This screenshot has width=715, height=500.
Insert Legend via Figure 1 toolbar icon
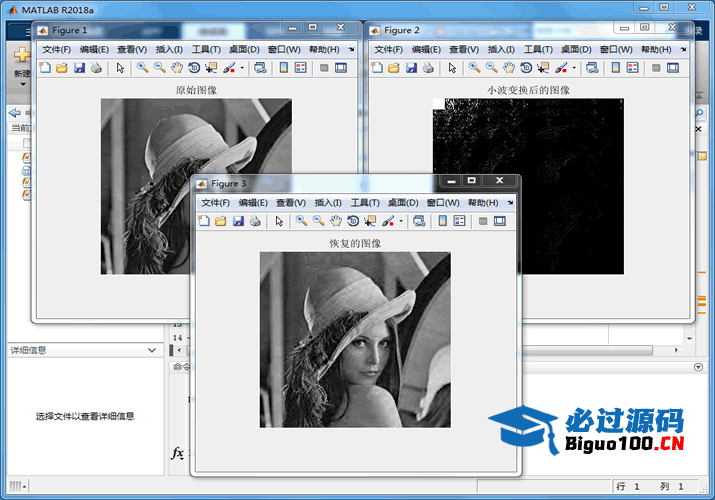pos(301,68)
